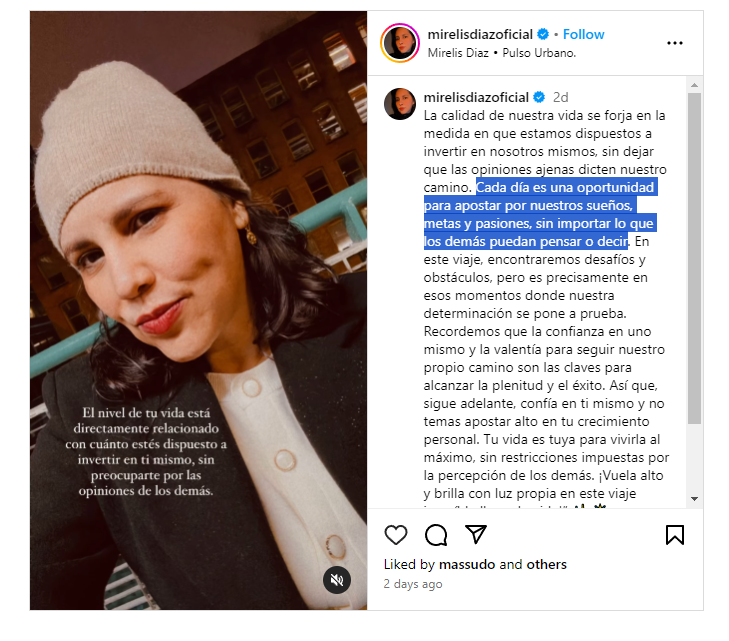Viewport: 729px width, 641px height.
Task: Open comments using the speech bubble icon
Action: [436, 535]
